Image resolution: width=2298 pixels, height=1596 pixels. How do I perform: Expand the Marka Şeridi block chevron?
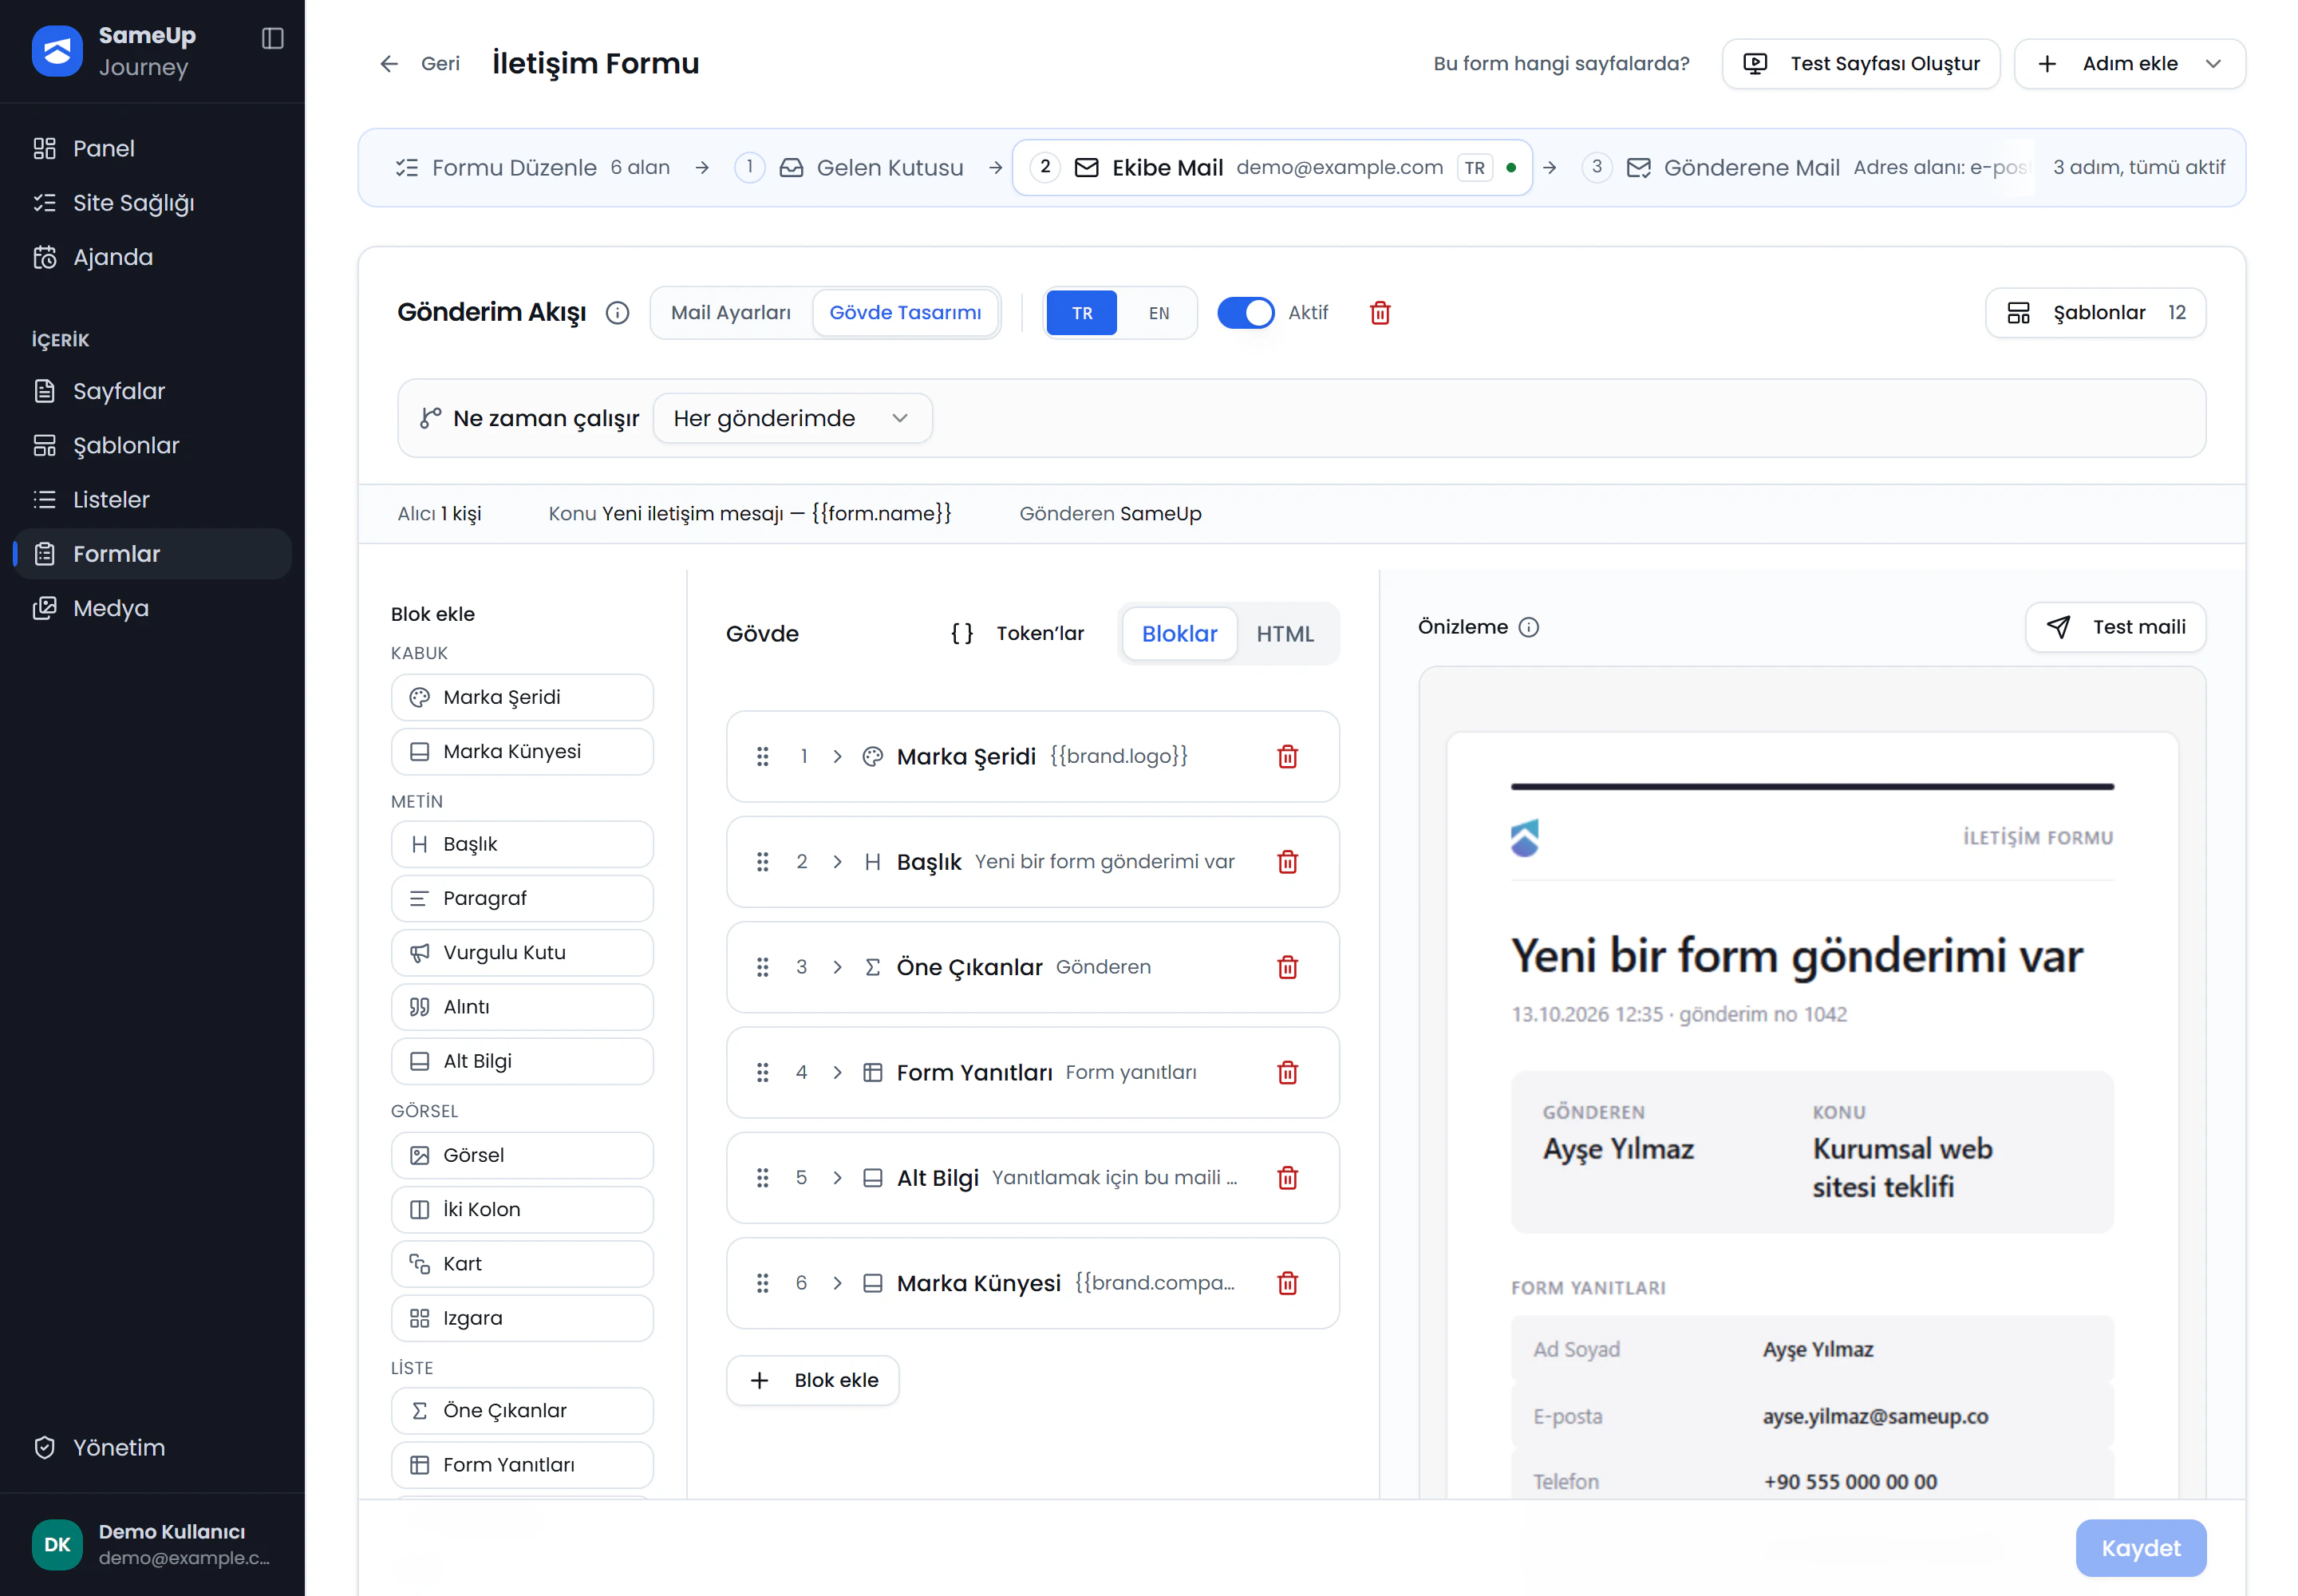[x=837, y=756]
